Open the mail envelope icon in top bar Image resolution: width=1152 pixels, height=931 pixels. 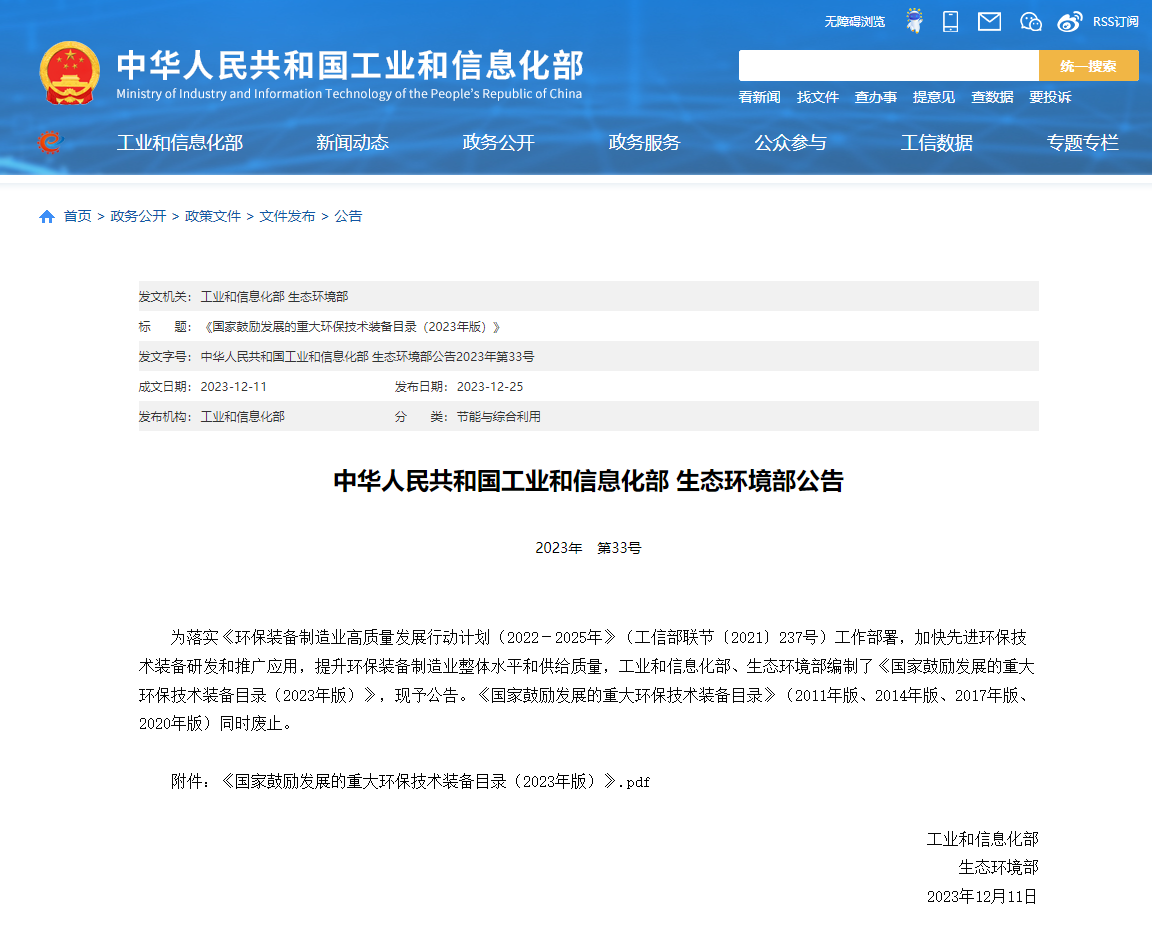(x=989, y=21)
